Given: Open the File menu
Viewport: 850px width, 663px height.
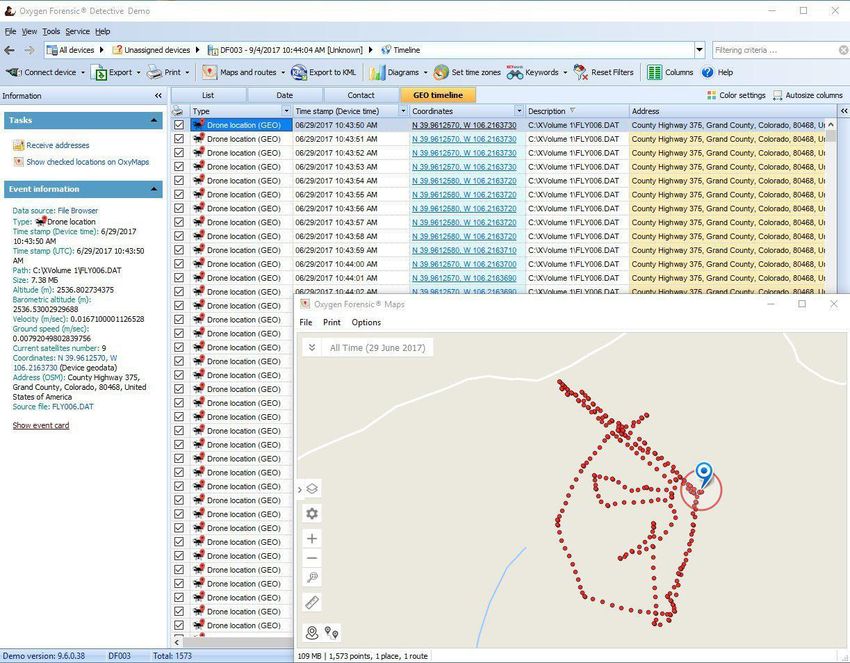Looking at the screenshot, I should [10, 31].
